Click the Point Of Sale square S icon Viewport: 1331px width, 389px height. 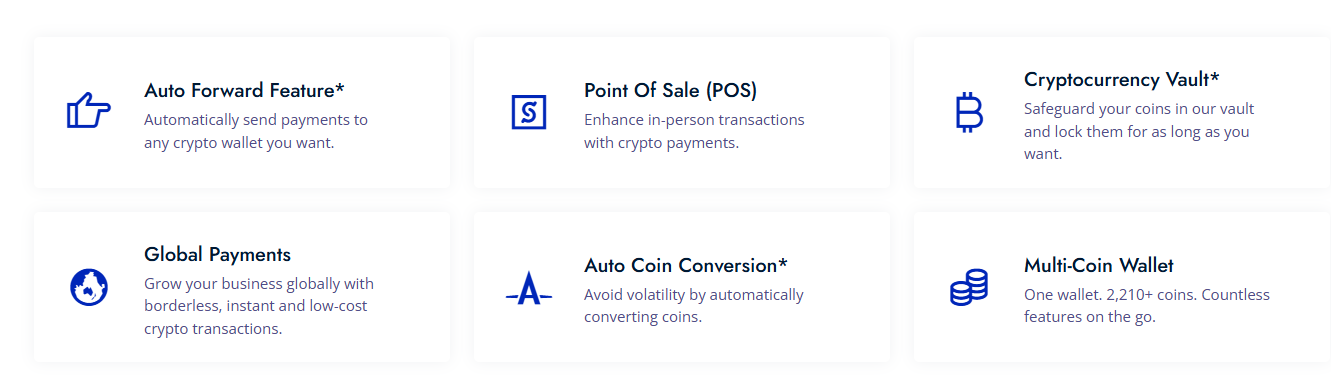coord(529,112)
